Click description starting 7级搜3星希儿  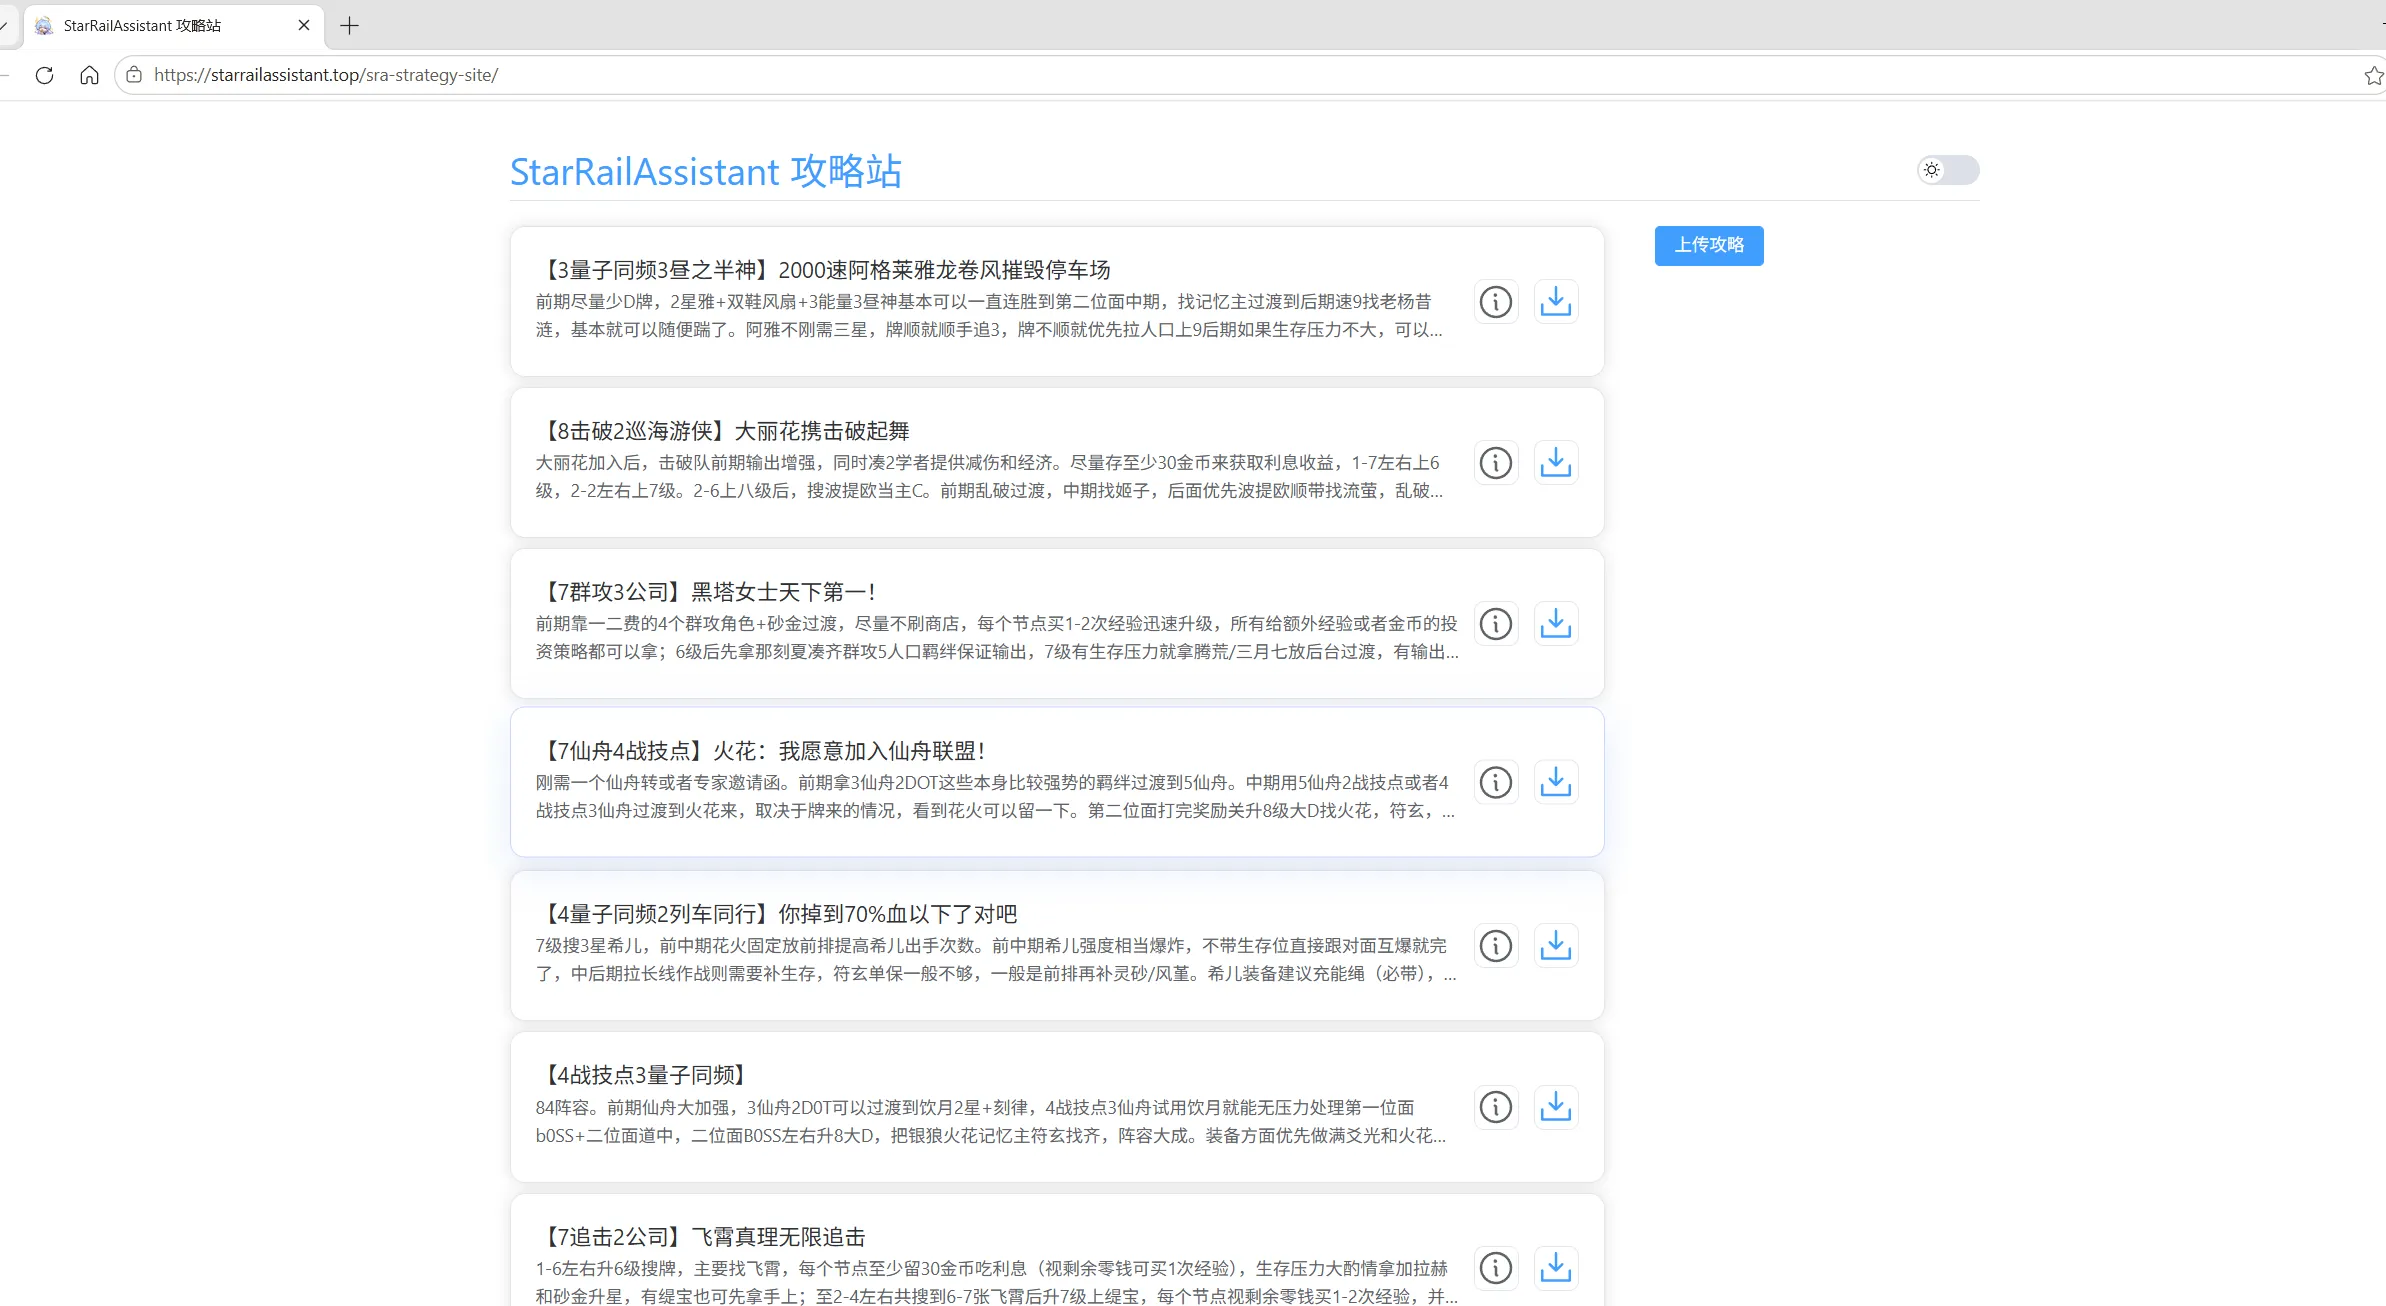(x=996, y=960)
